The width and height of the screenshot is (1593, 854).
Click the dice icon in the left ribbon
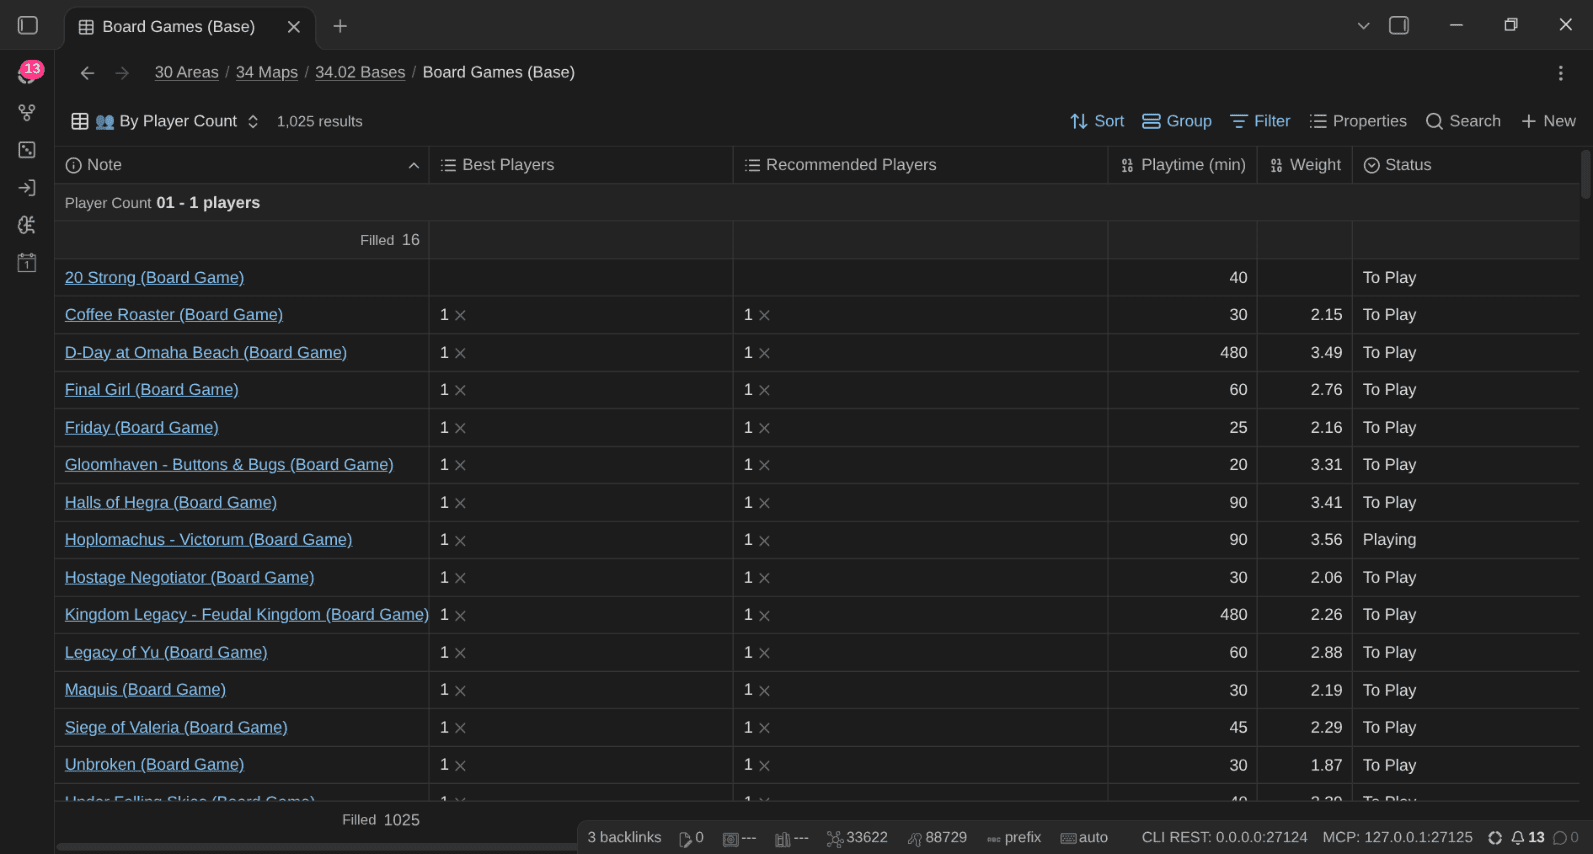27,150
